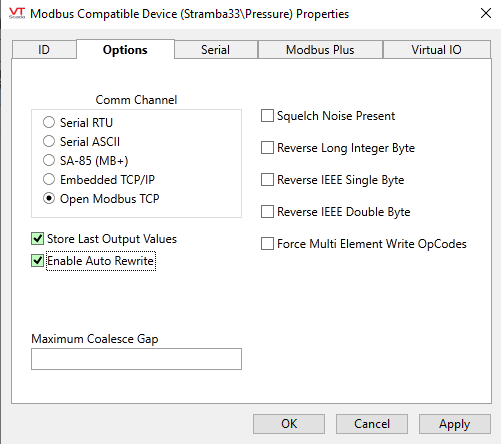Open the Serial tab

tap(216, 50)
